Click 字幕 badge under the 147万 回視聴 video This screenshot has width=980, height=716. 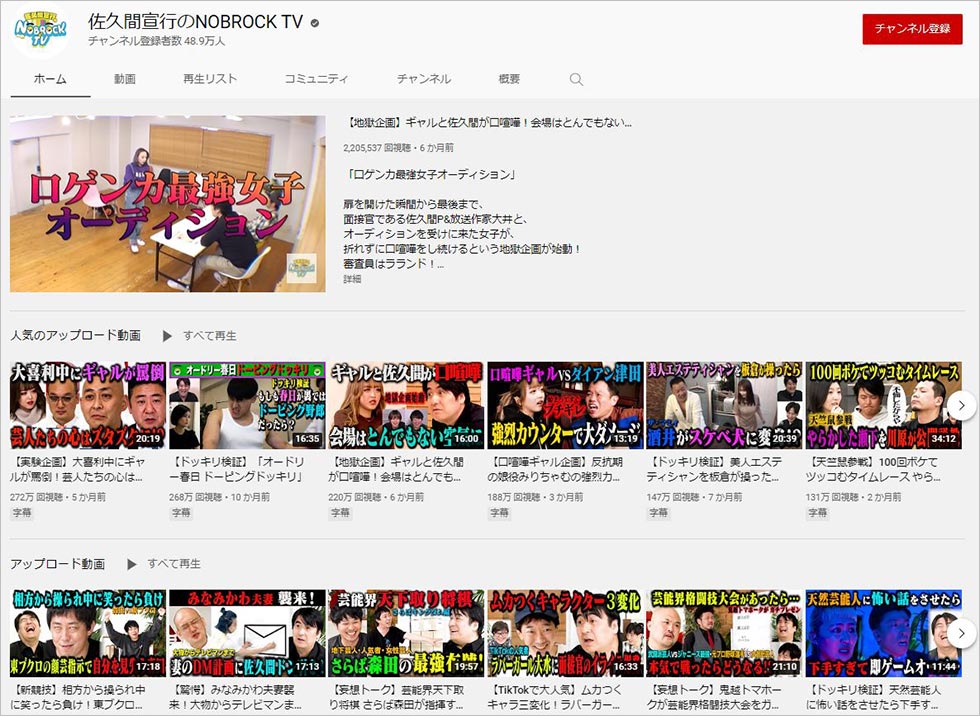point(659,513)
